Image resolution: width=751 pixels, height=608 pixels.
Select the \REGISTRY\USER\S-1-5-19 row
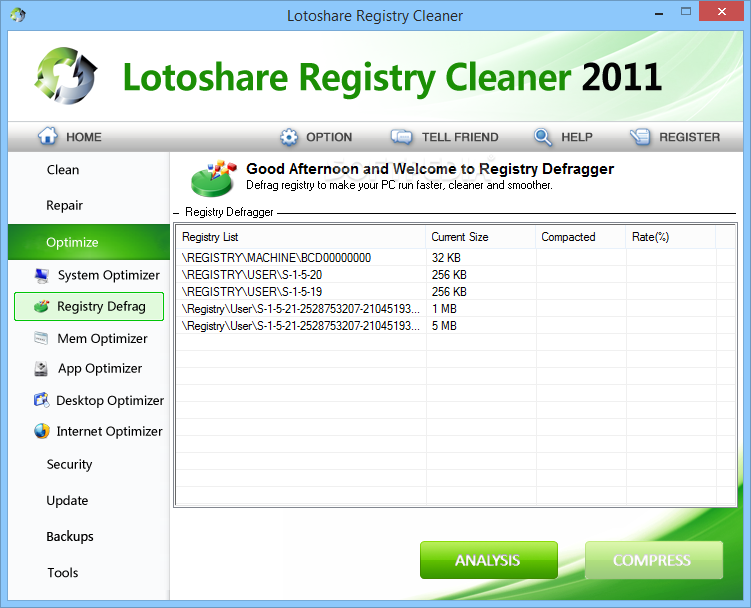point(455,292)
